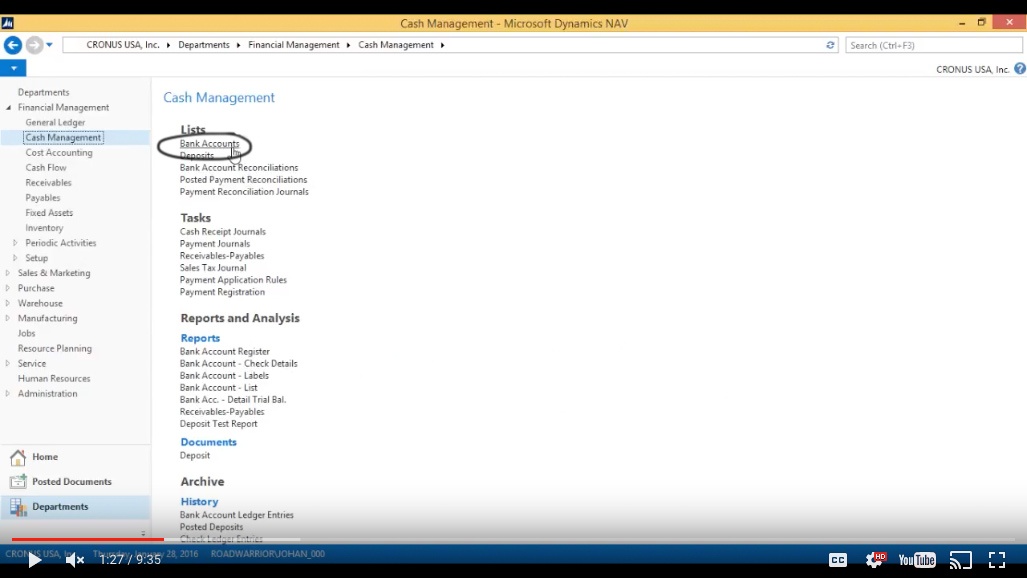Click the navigation pane customize arrow
The height and width of the screenshot is (578, 1027).
click(x=143, y=534)
